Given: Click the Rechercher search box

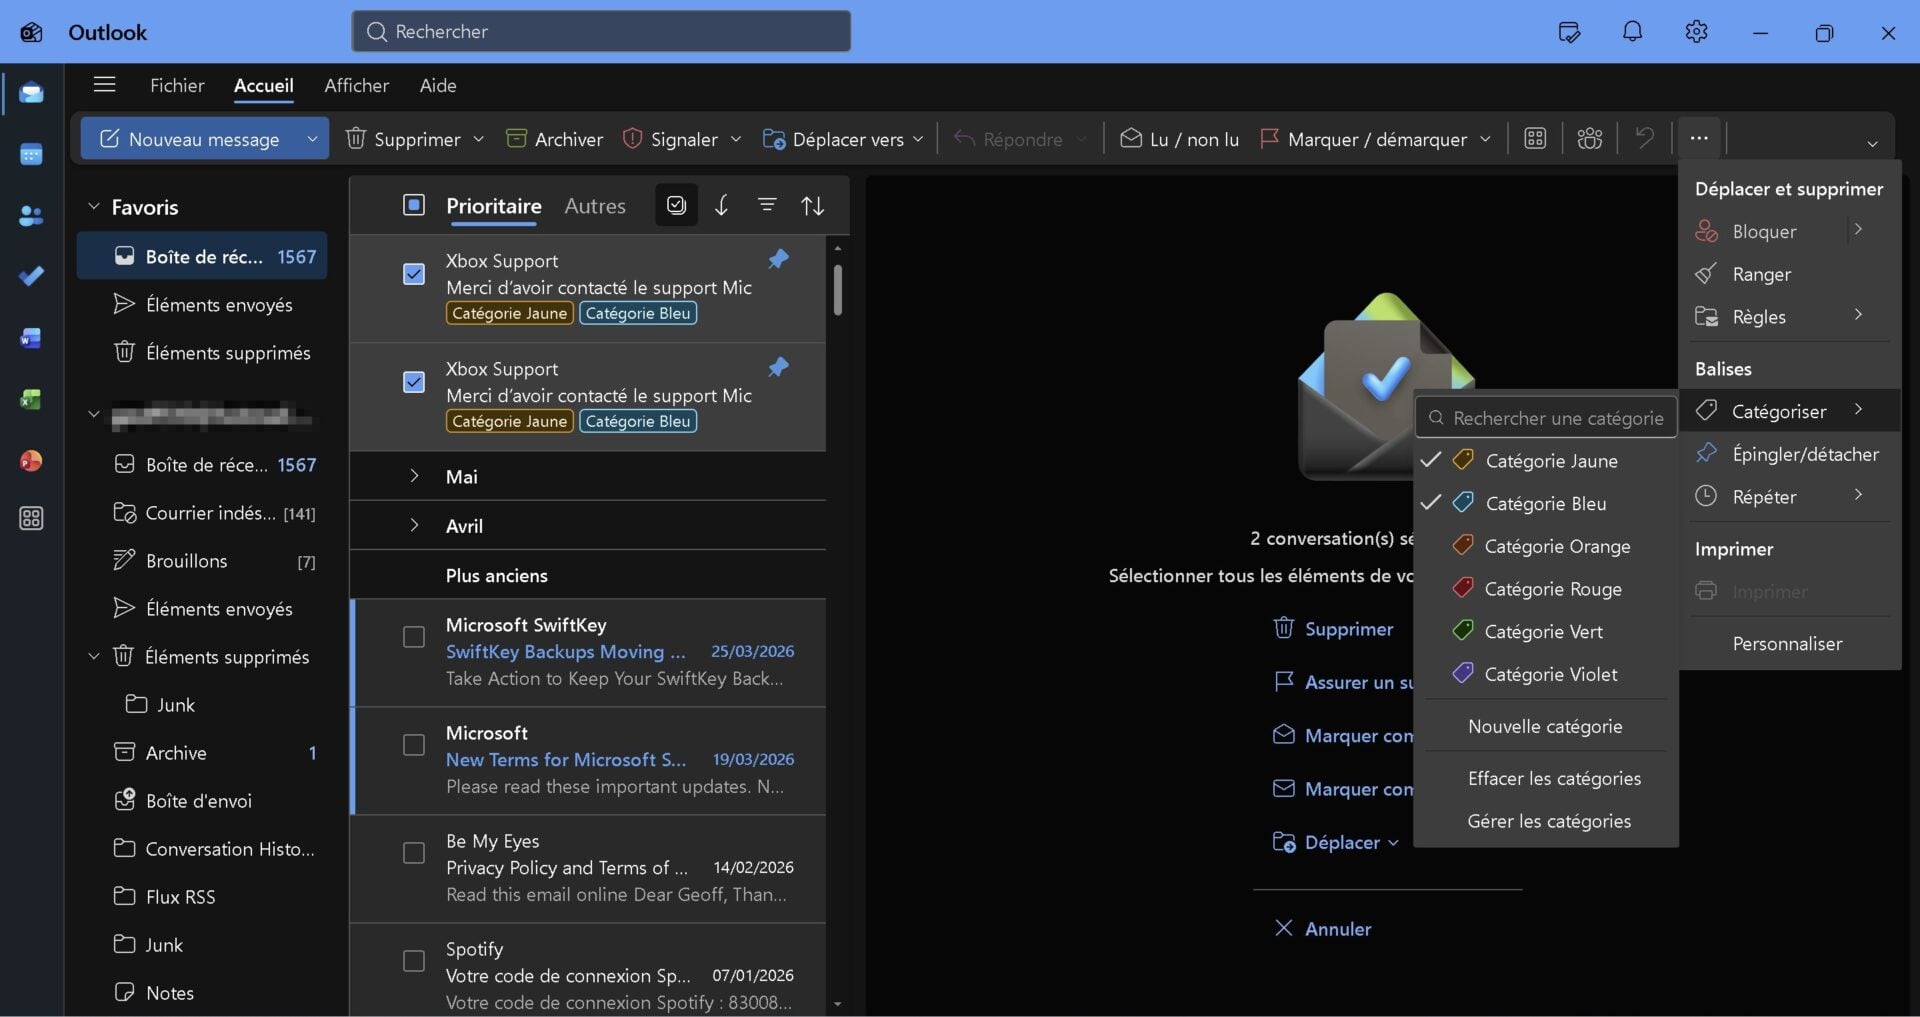Looking at the screenshot, I should (601, 32).
